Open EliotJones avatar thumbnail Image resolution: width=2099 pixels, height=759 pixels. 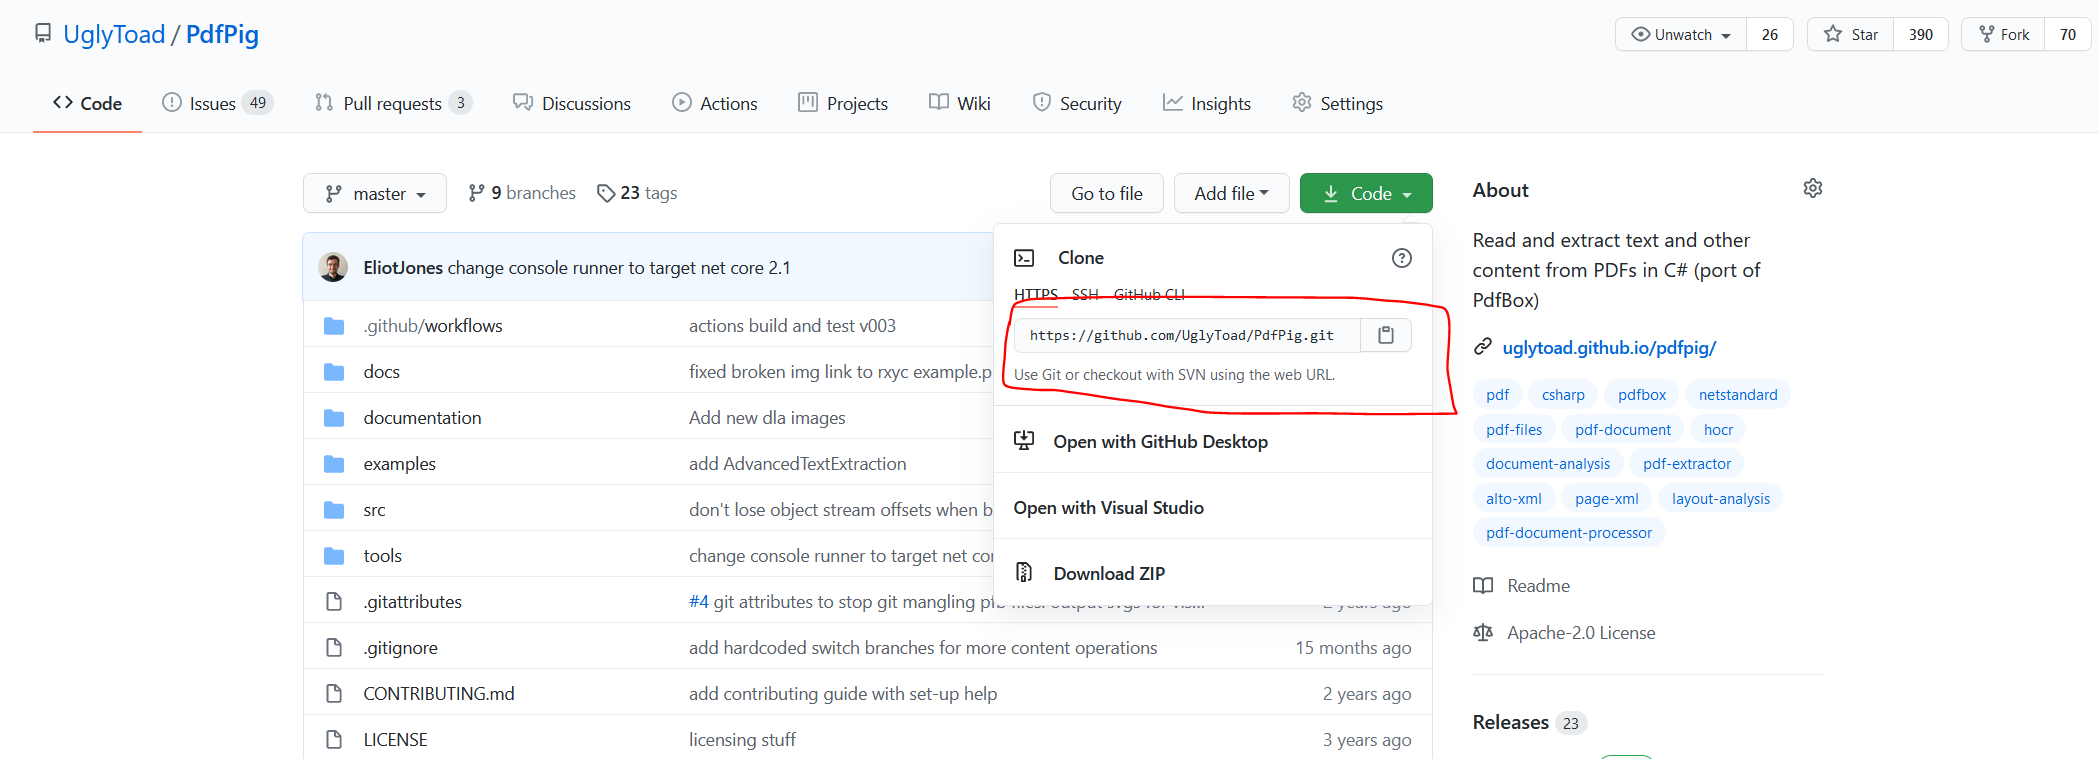[x=333, y=267]
